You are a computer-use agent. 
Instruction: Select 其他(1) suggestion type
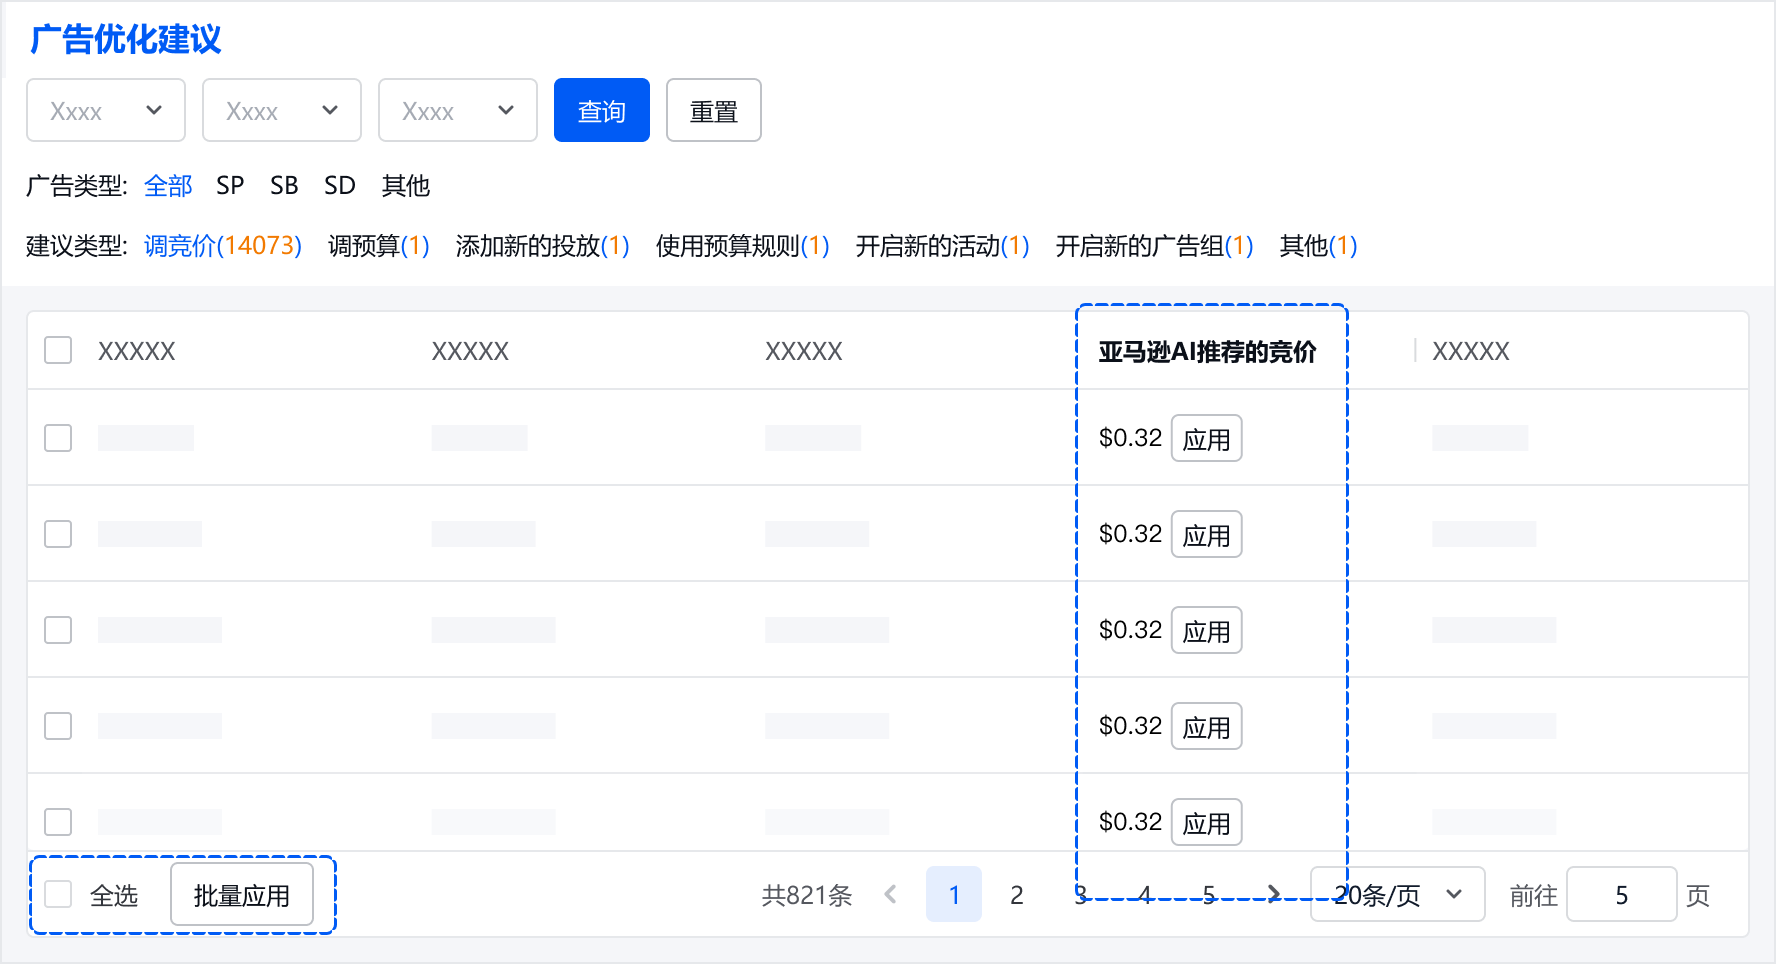[1319, 246]
